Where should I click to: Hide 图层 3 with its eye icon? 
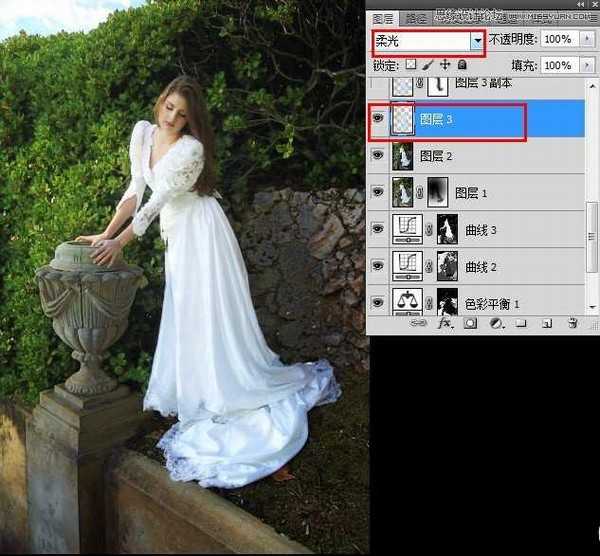[x=378, y=119]
